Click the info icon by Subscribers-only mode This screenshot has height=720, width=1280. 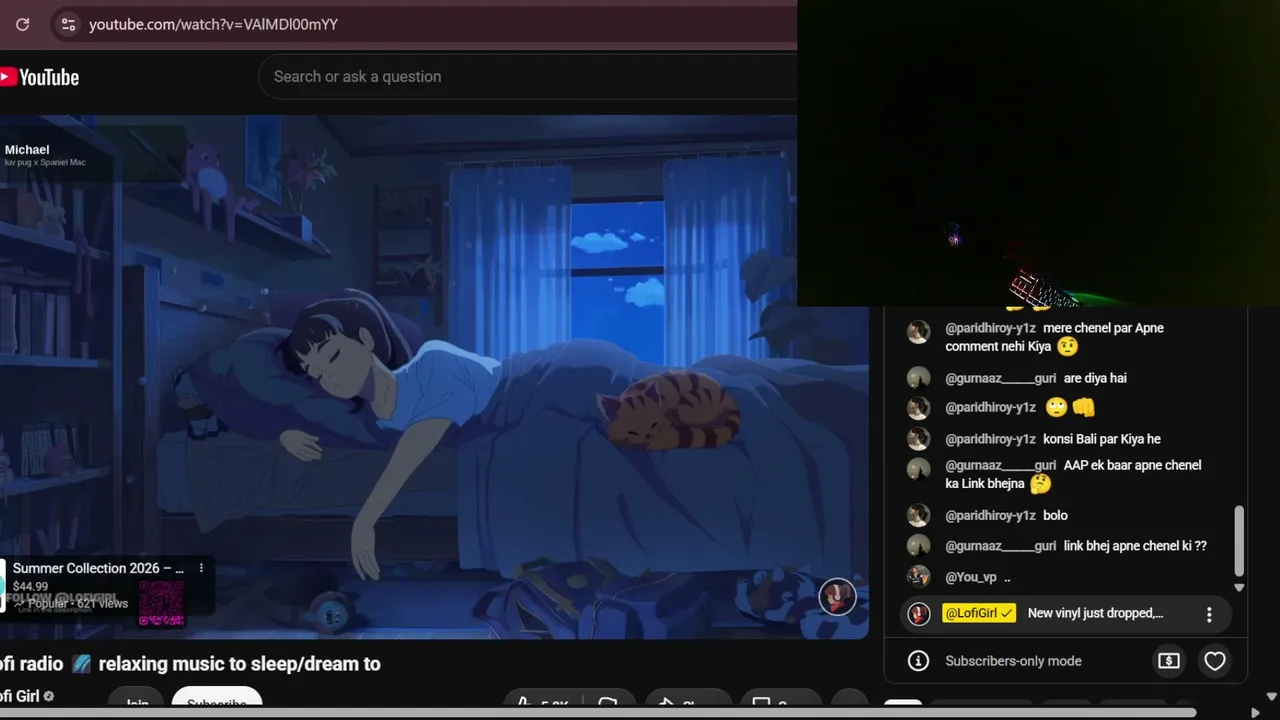[x=918, y=661]
